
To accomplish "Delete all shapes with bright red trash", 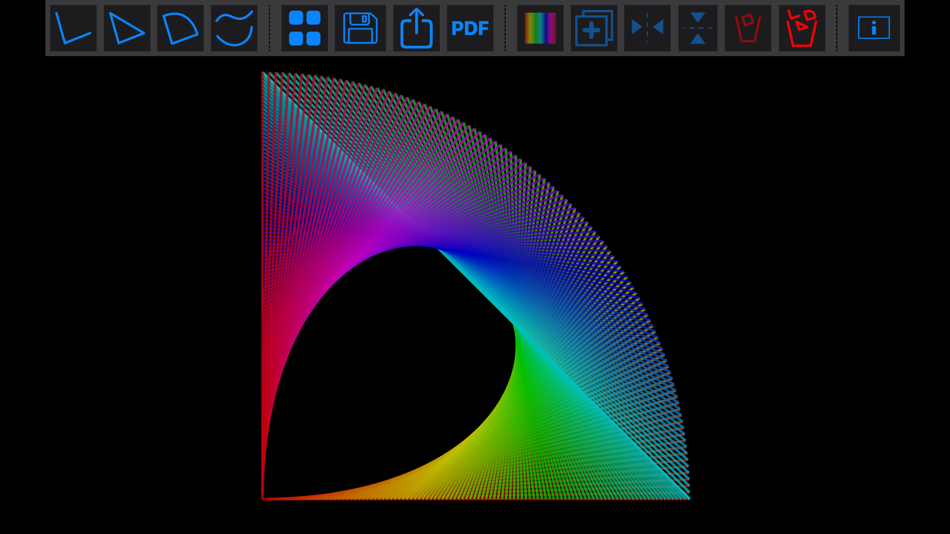I will (802, 28).
